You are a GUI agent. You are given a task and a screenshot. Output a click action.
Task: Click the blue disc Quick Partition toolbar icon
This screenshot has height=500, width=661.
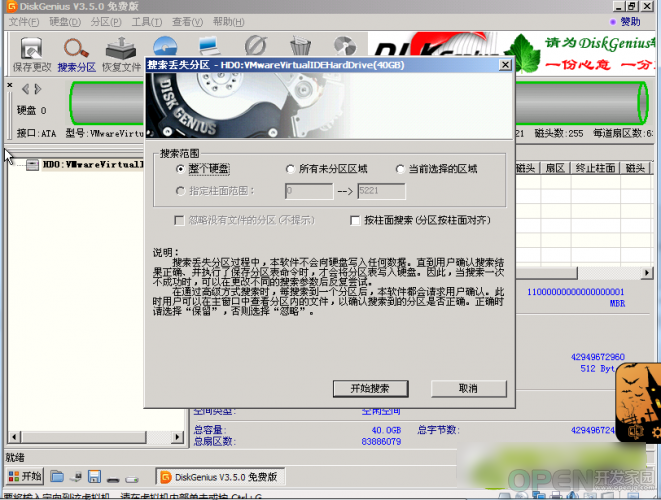click(165, 45)
